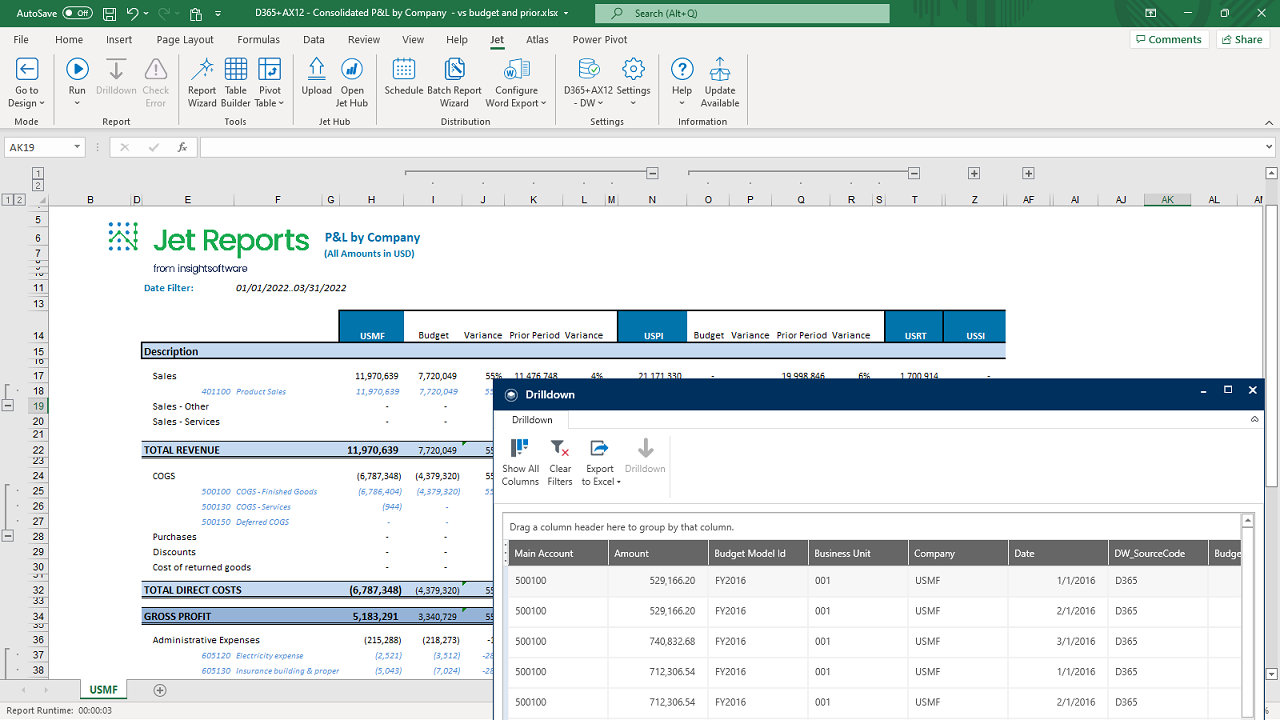The image size is (1280, 720).
Task: Click the Go to Design mode icon
Action: (x=27, y=83)
